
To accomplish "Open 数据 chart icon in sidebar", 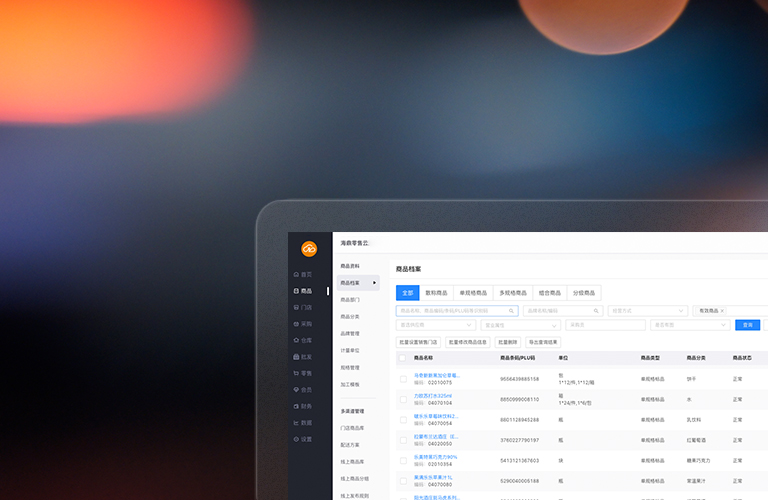I will click(x=296, y=423).
